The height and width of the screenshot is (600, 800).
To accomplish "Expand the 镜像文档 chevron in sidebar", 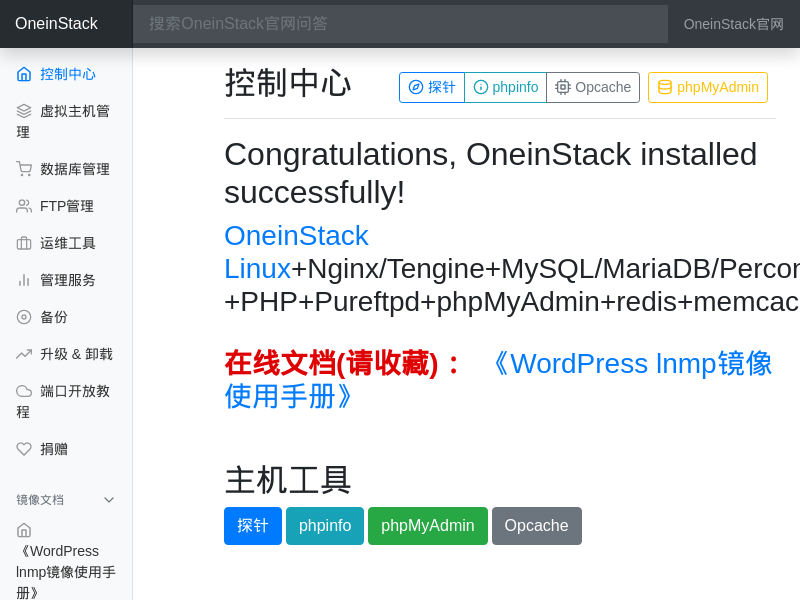I will click(109, 500).
